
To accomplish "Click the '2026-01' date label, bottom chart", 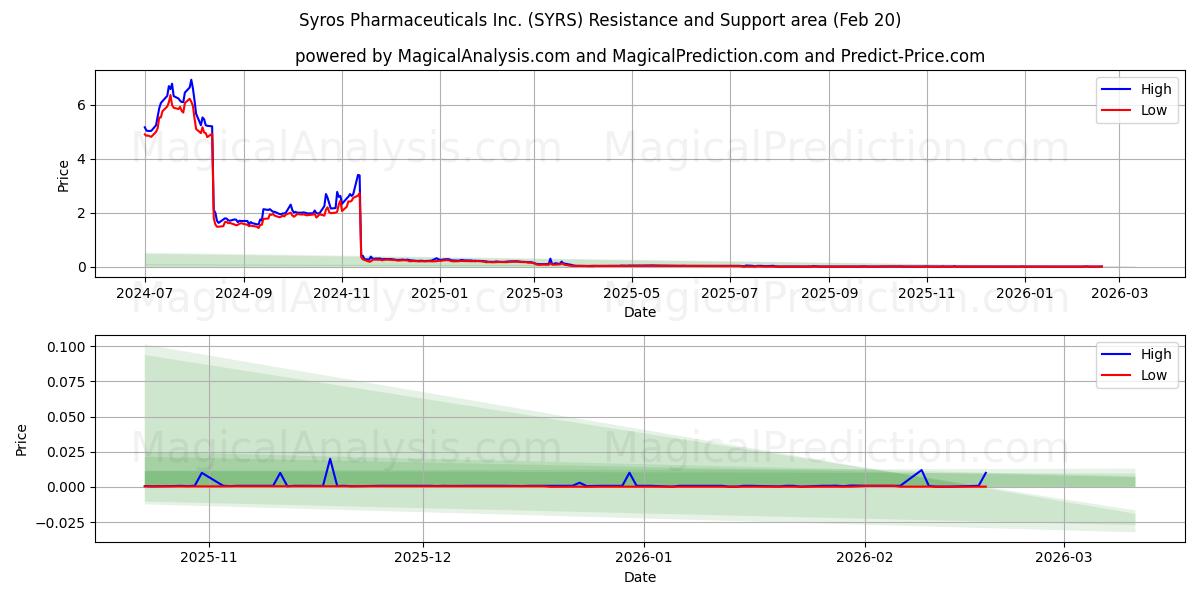I will 644,559.
